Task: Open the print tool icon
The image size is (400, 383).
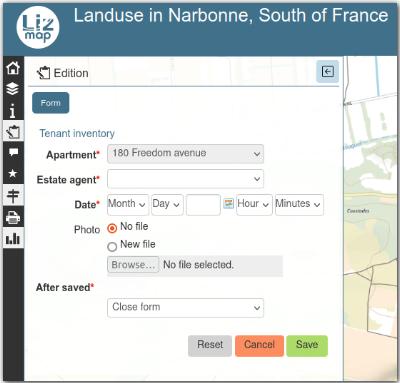Action: 13,218
